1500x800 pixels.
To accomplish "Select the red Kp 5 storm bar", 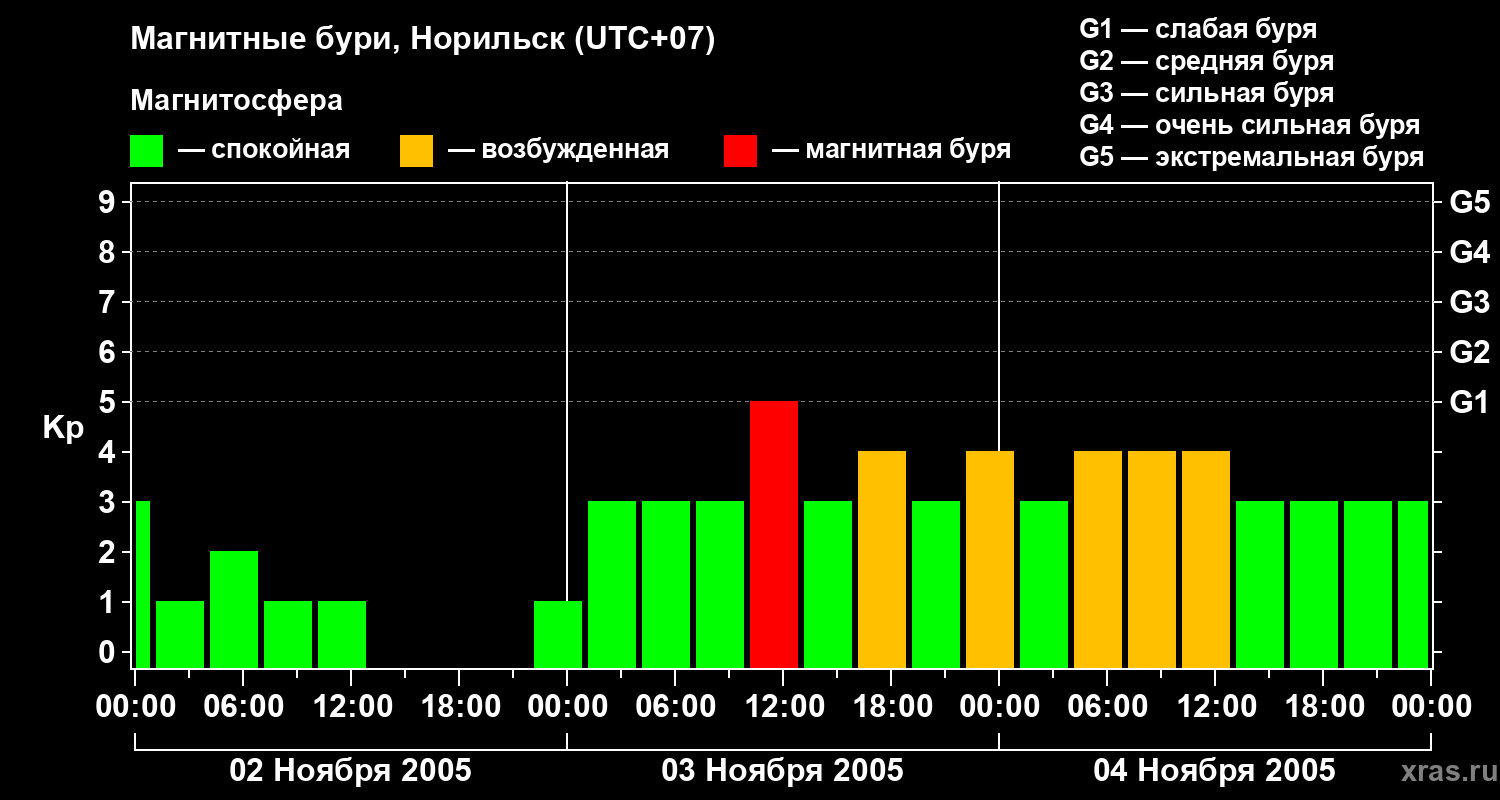I will tap(774, 534).
